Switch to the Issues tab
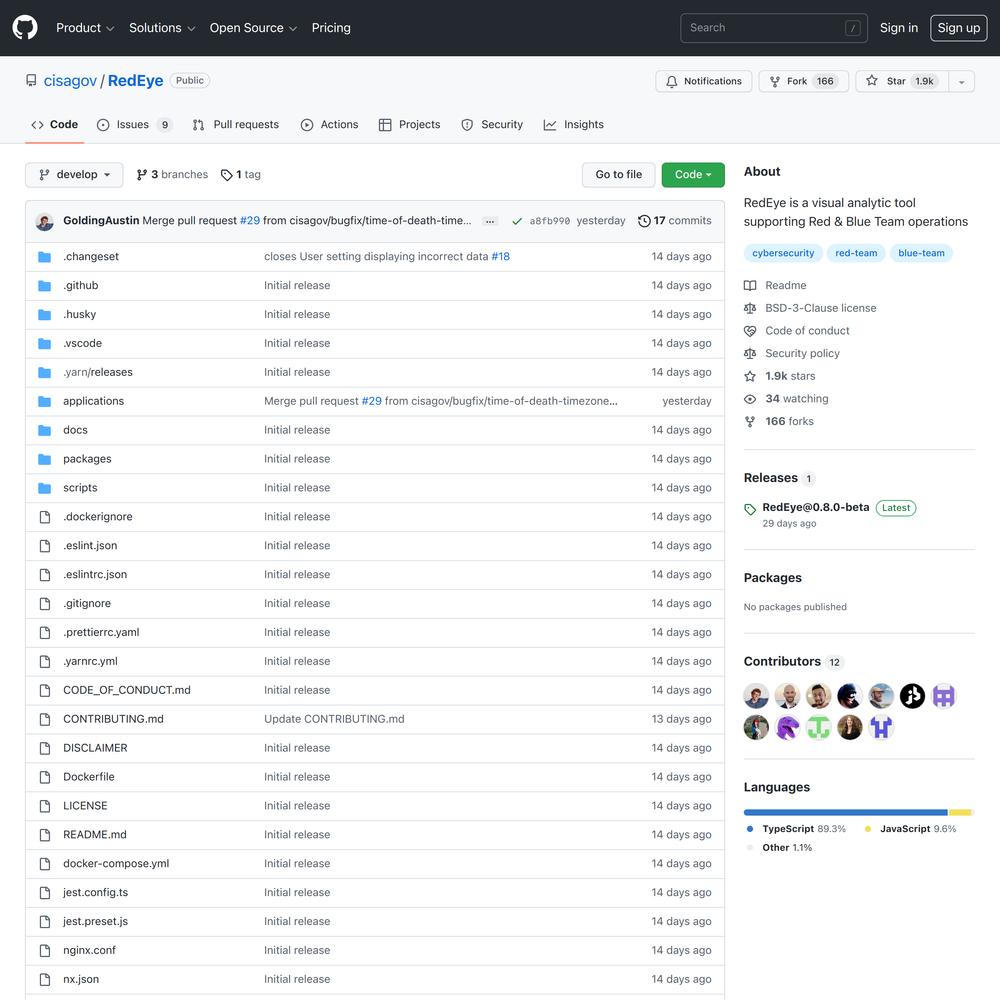This screenshot has height=1000, width=1000. tap(134, 124)
